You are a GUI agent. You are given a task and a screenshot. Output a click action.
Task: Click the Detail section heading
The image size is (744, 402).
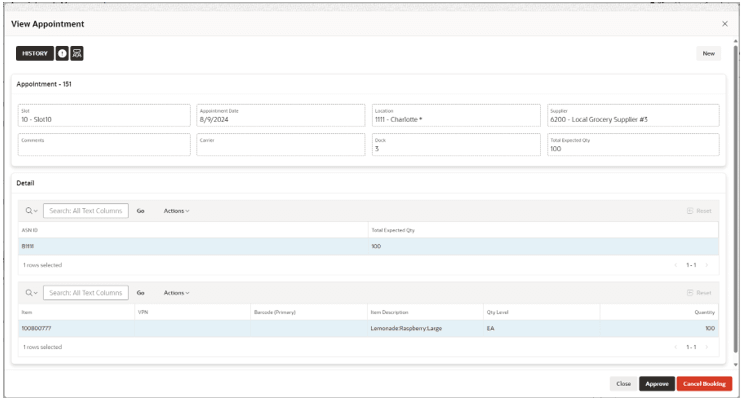point(25,183)
